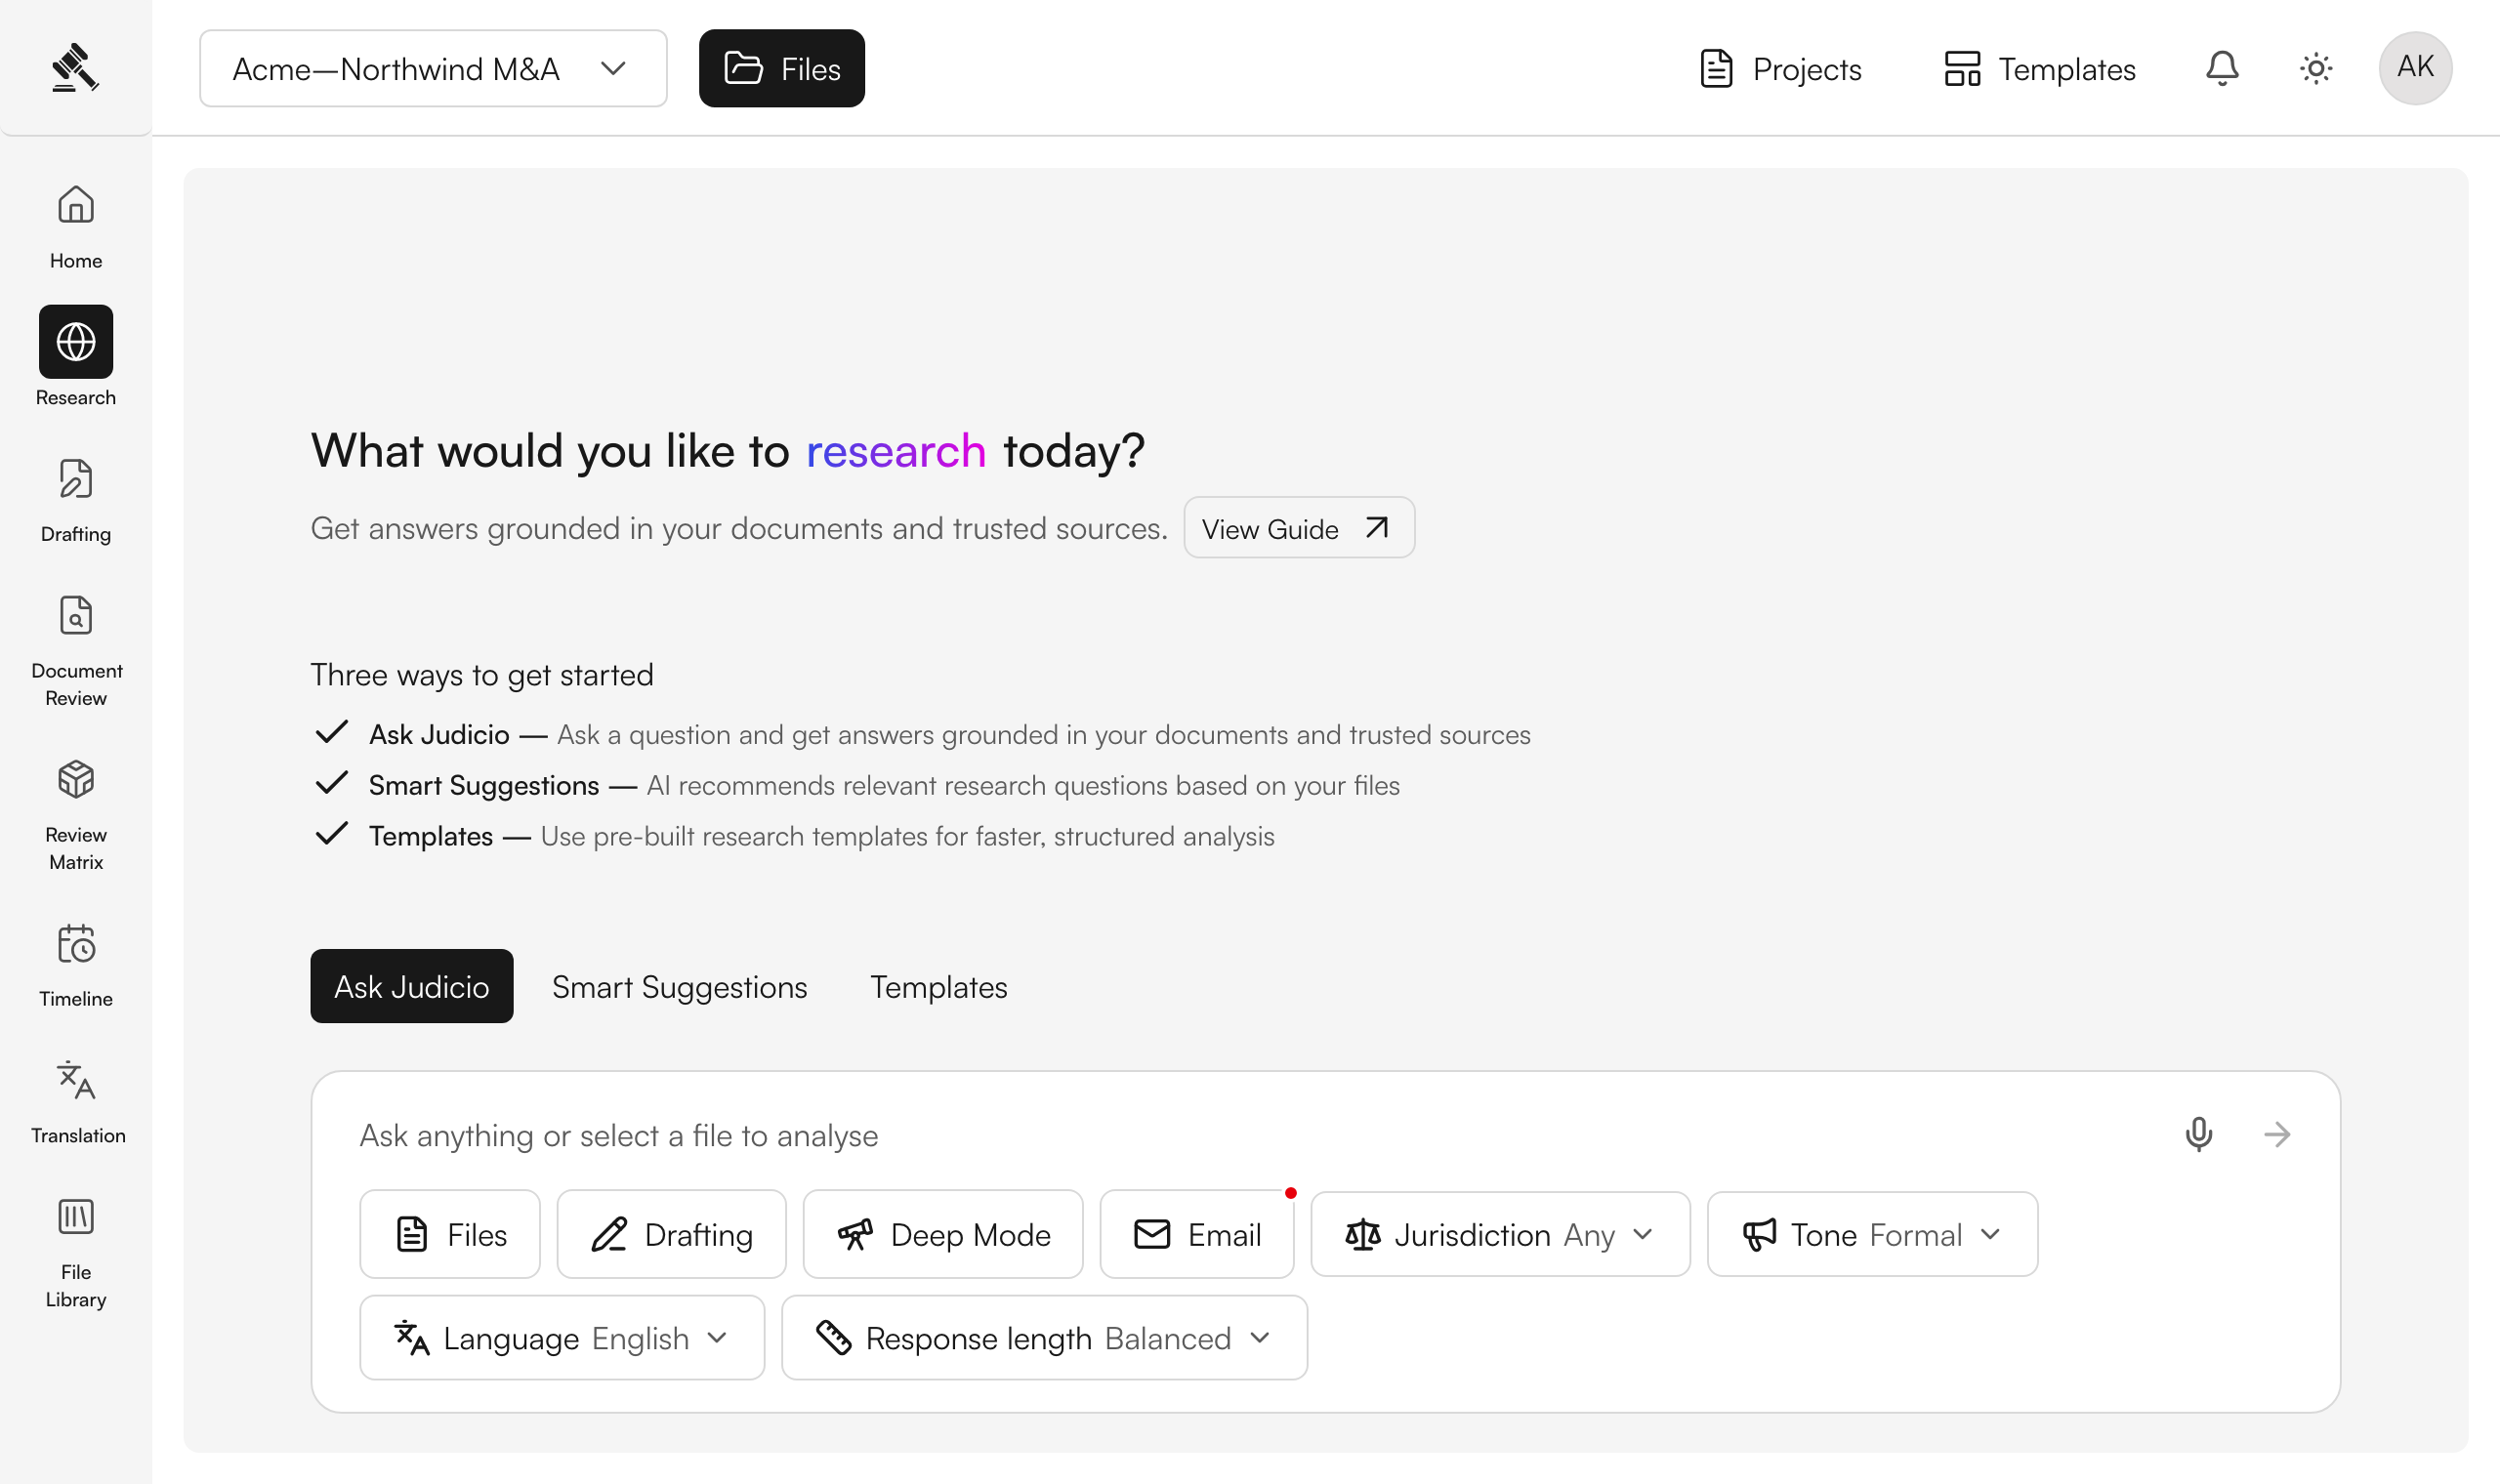Switch to the Templates tab below
The image size is (2500, 1484).
pyautogui.click(x=939, y=987)
